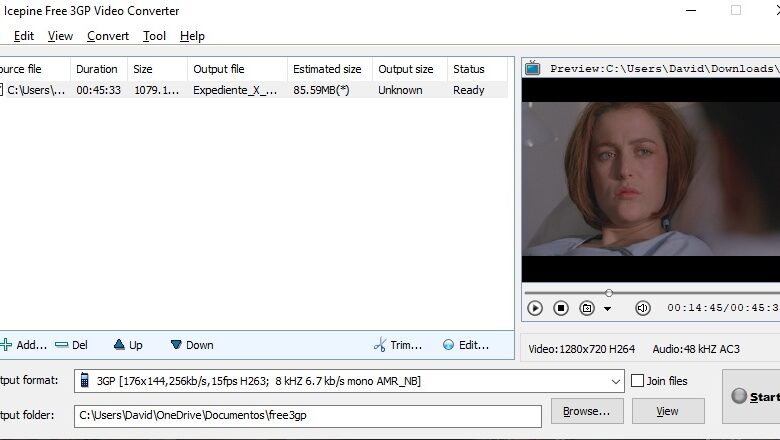Start the conversion
Screen dimensions: 780x440
[752, 396]
